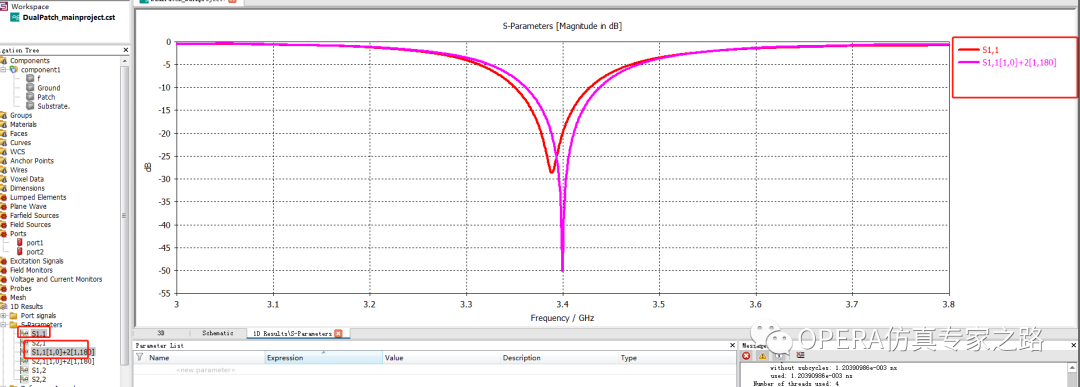Click the yellow warning filter icon in Messages

pyautogui.click(x=762, y=356)
